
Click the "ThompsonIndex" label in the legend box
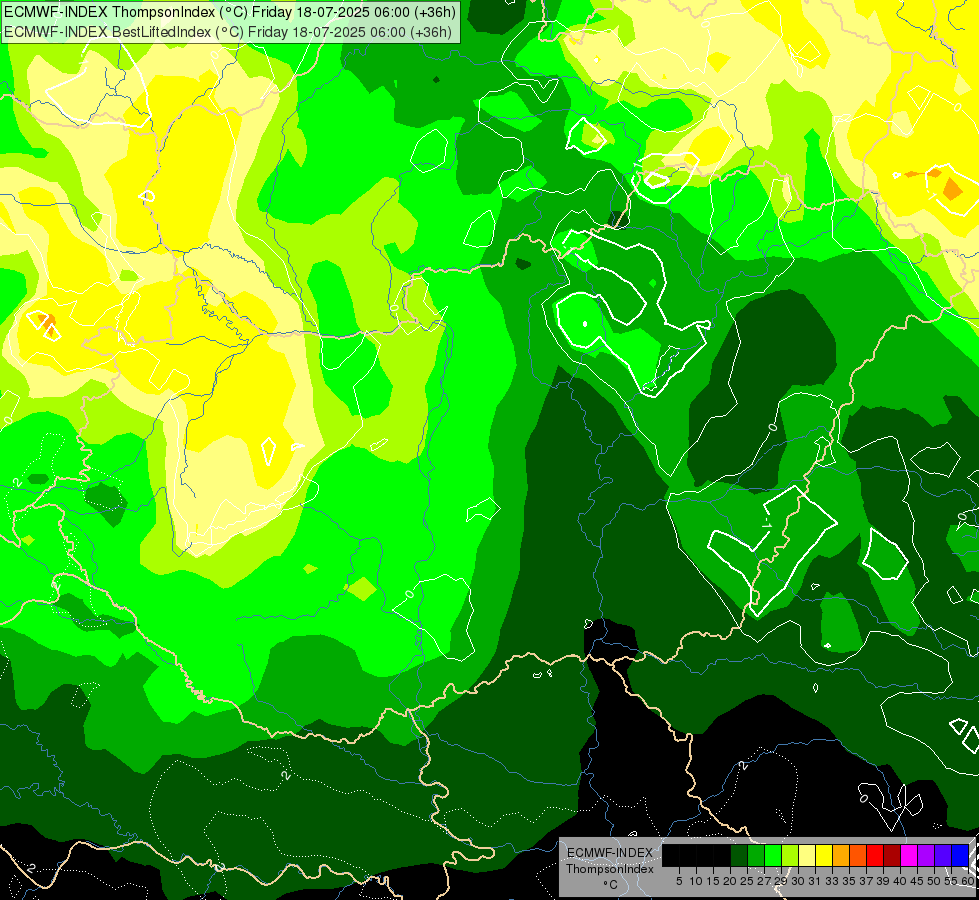click(x=609, y=869)
